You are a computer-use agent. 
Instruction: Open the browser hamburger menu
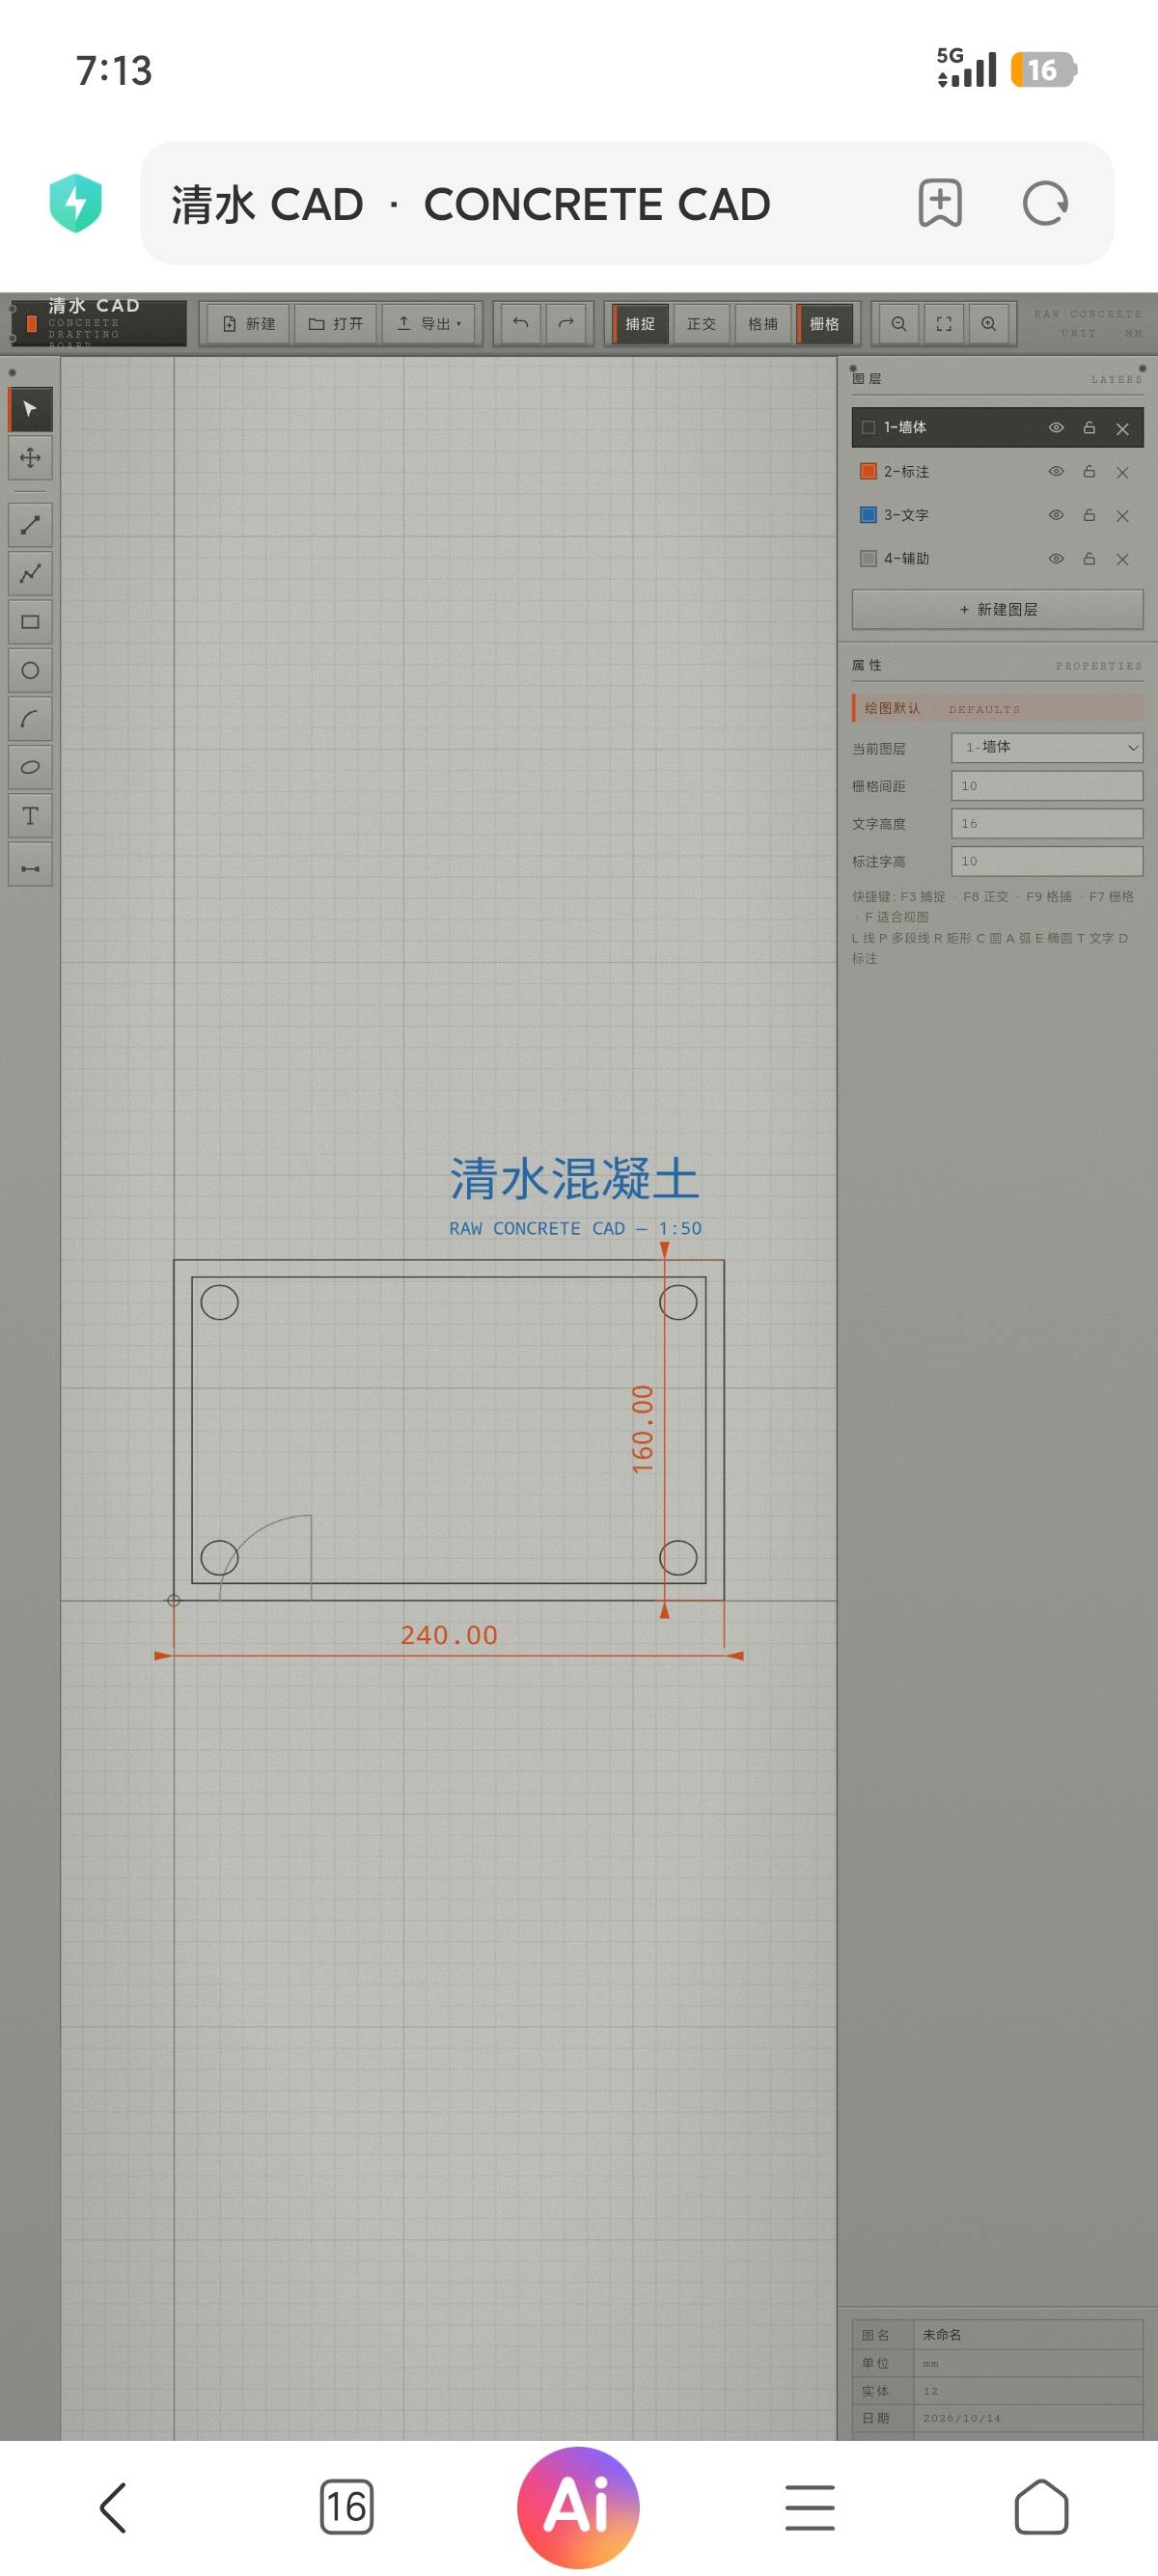pyautogui.click(x=810, y=2508)
